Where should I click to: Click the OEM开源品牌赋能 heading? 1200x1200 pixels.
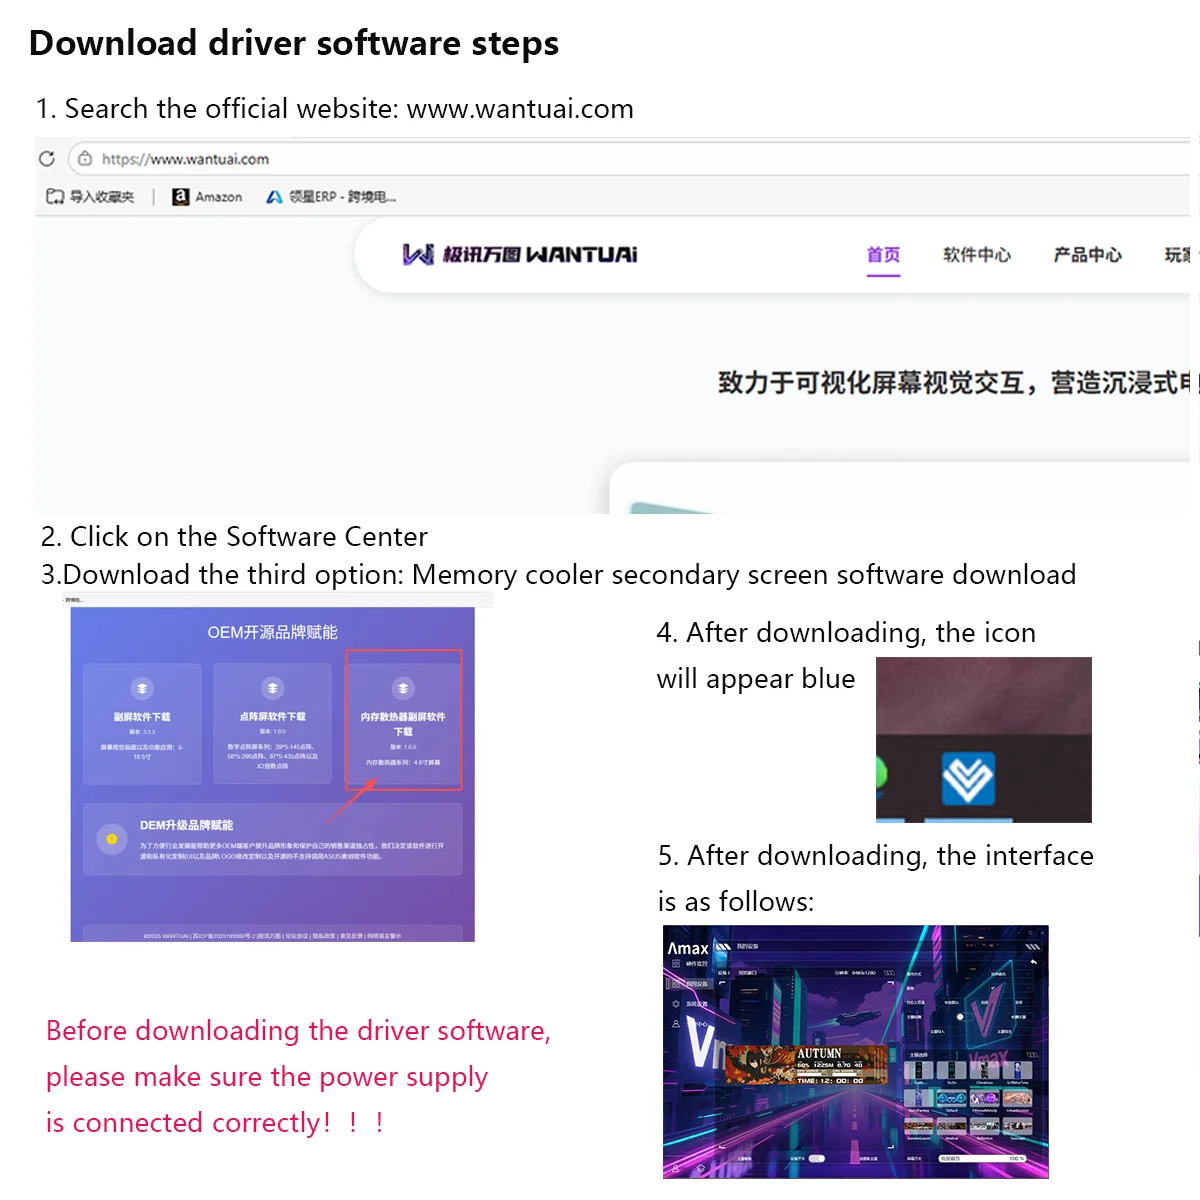pyautogui.click(x=272, y=632)
